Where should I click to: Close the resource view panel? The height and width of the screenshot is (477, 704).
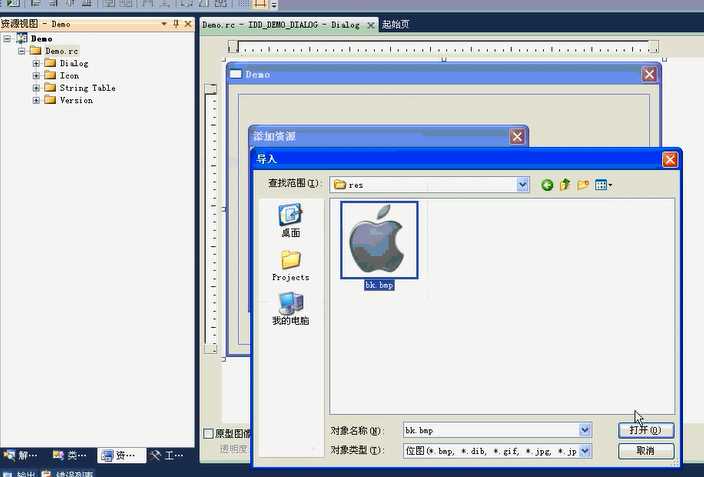coord(188,24)
